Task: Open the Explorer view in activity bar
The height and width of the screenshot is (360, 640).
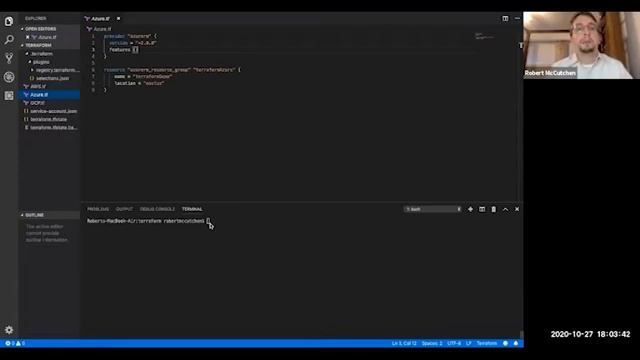Action: point(9,21)
